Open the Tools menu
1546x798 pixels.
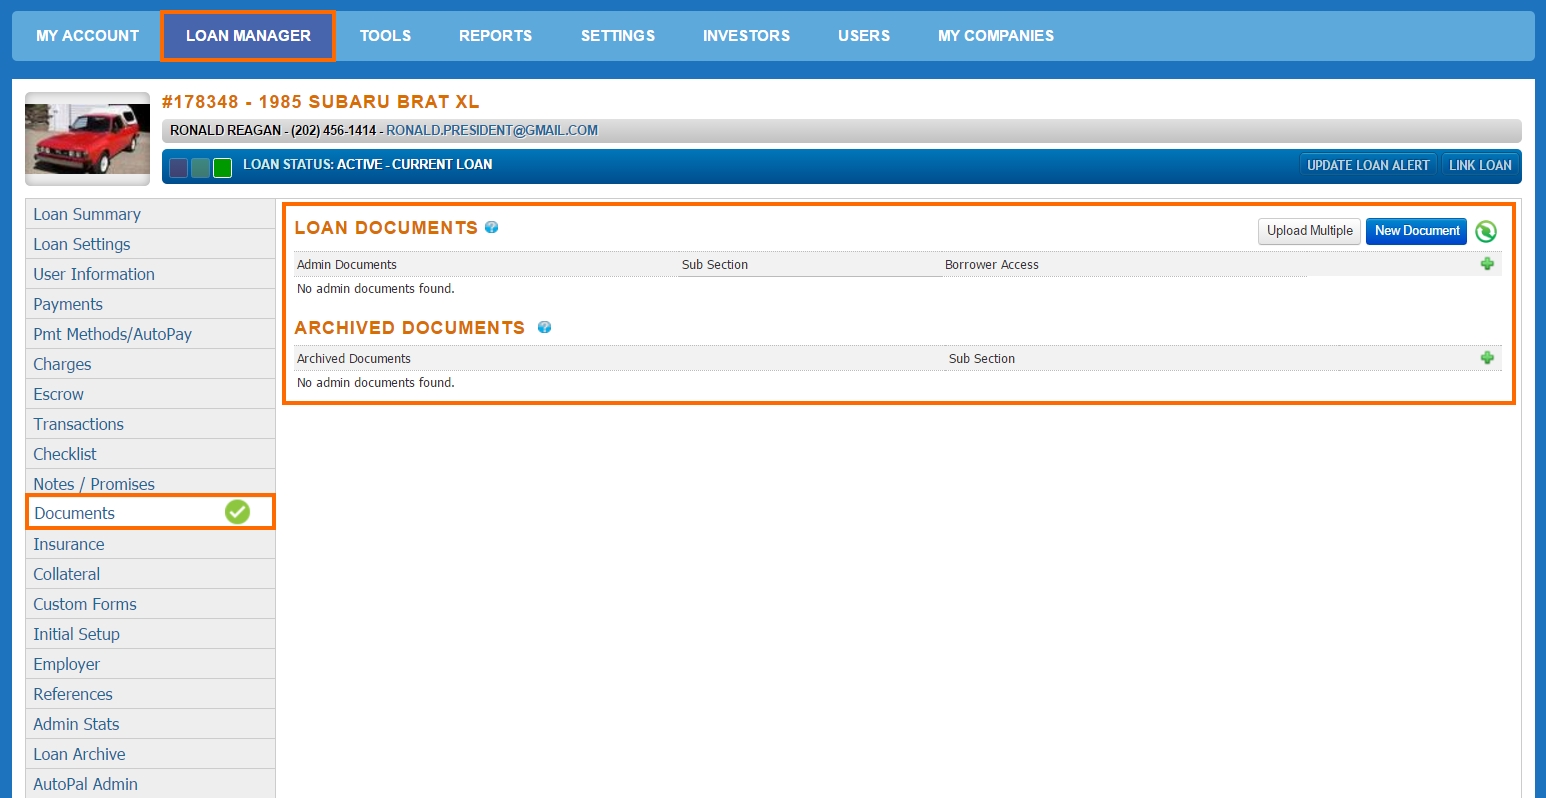(x=385, y=36)
